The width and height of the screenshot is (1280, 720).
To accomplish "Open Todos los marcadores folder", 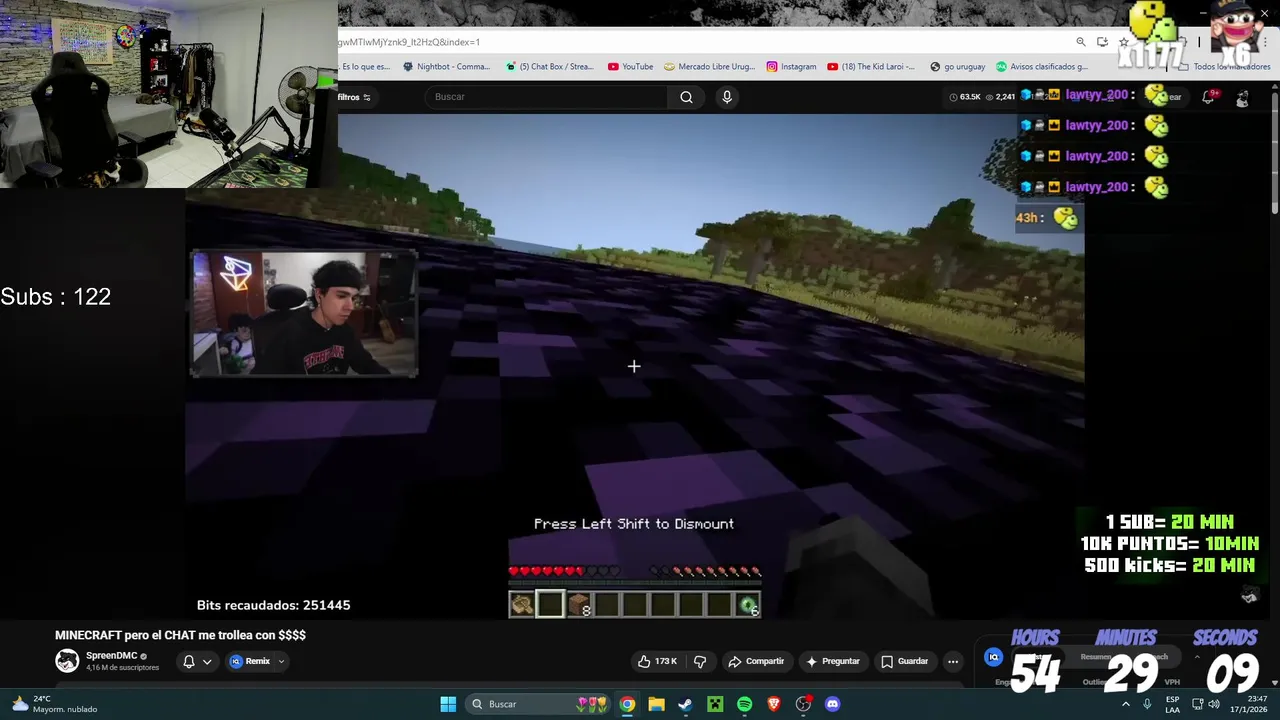I will [1224, 67].
